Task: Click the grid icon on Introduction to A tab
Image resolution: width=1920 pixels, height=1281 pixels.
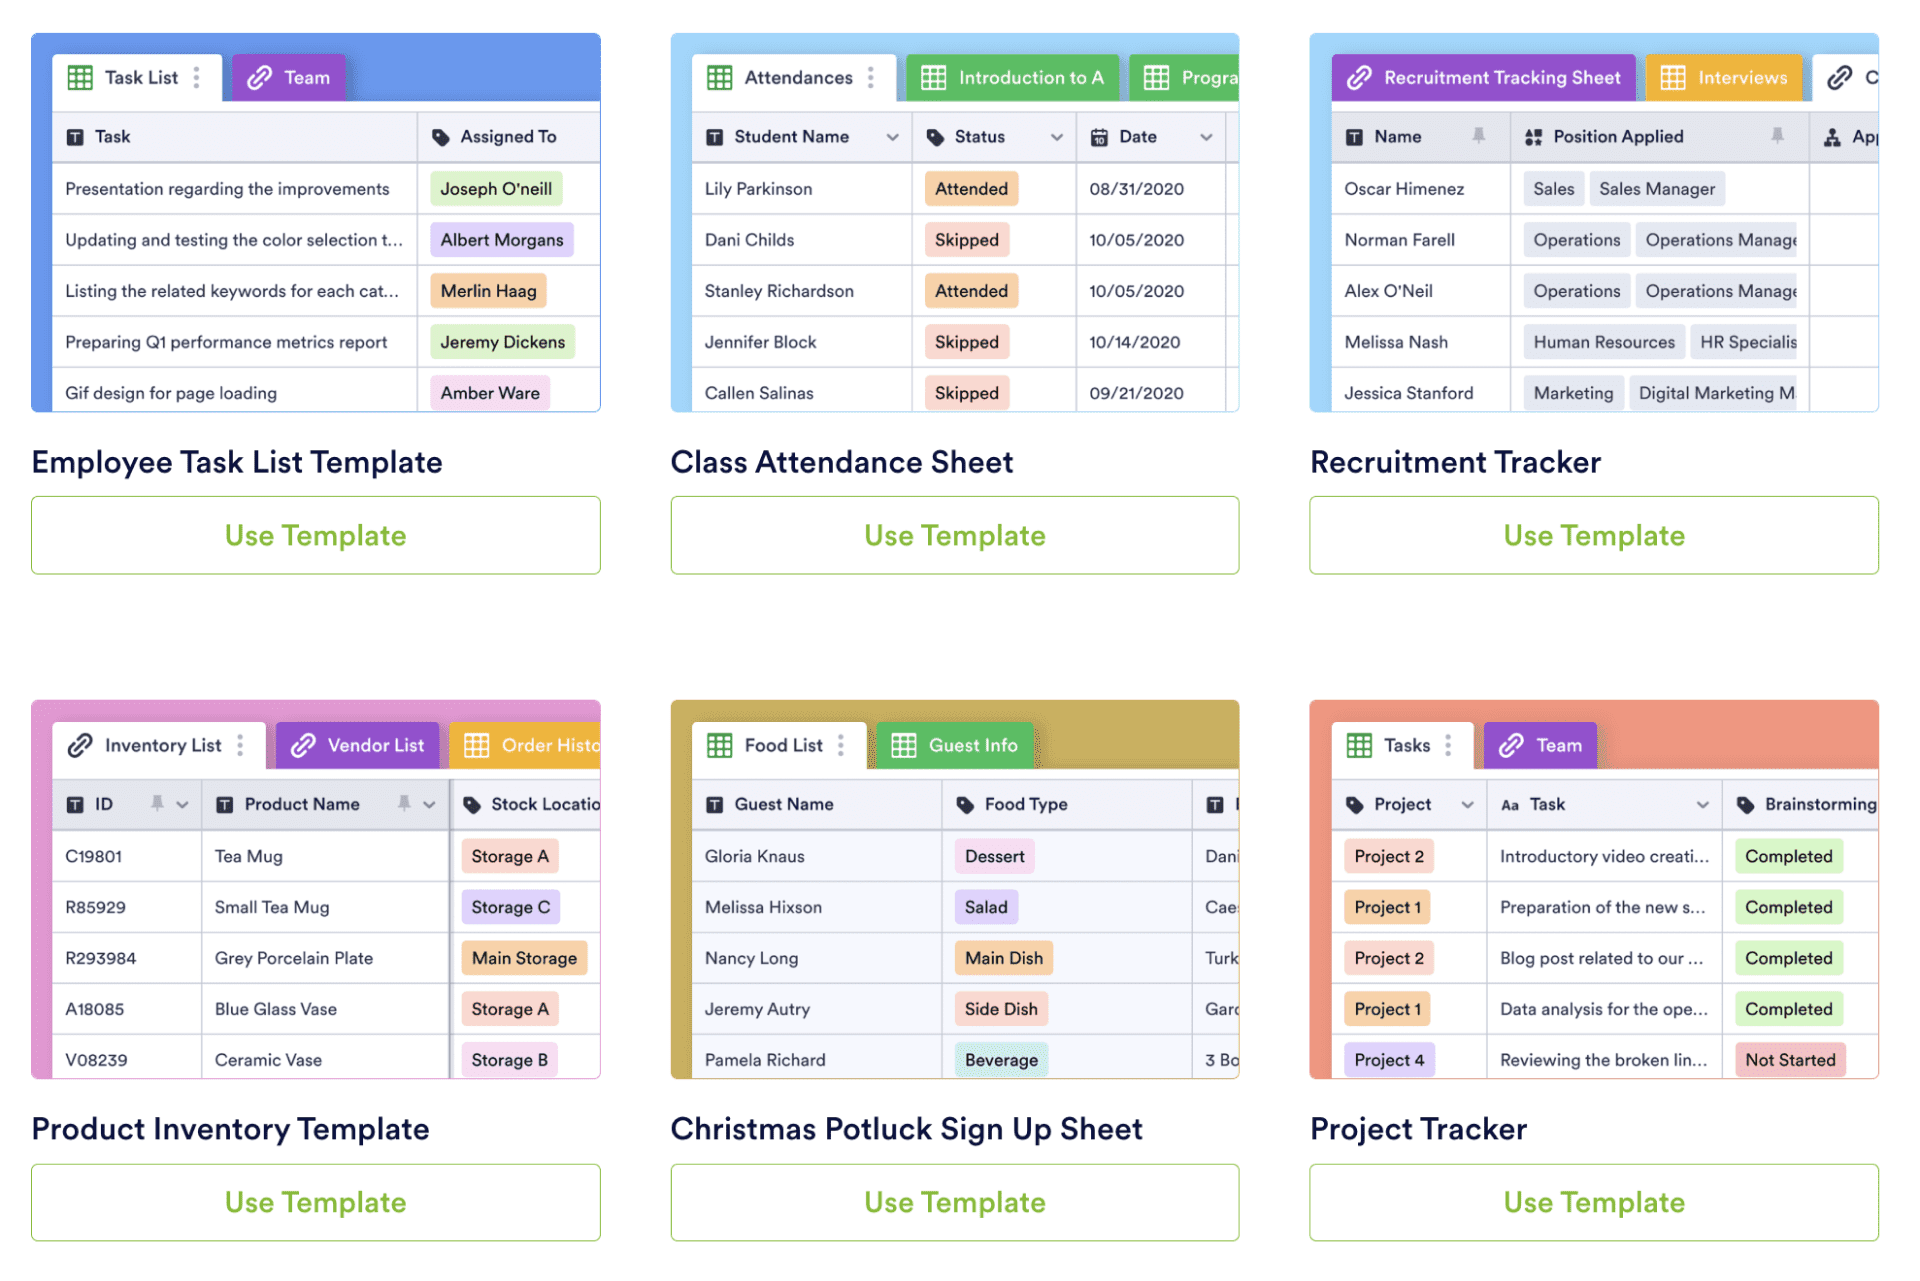Action: 933,78
